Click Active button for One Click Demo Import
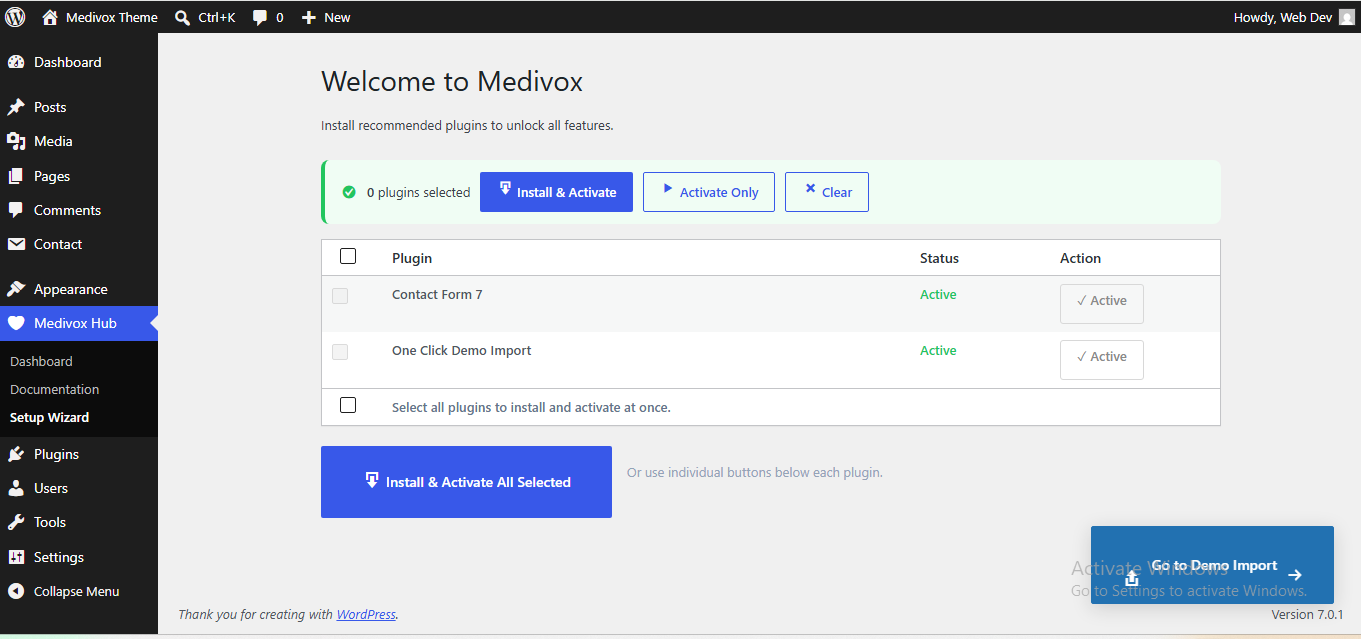Image resolution: width=1361 pixels, height=639 pixels. tap(1102, 360)
